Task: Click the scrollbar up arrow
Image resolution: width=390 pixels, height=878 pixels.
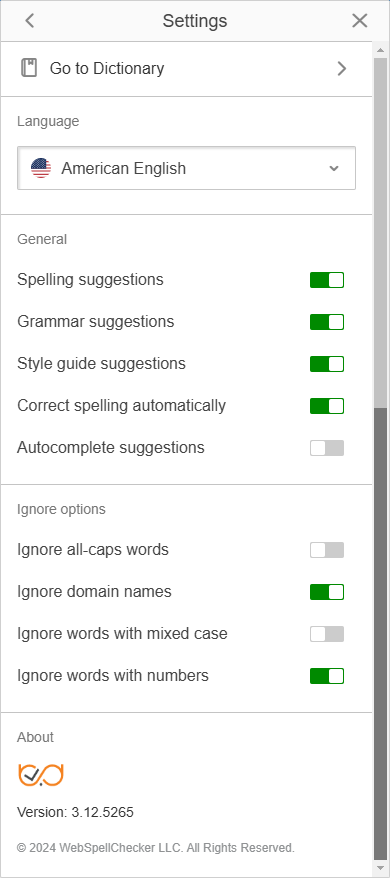Action: coord(380,50)
